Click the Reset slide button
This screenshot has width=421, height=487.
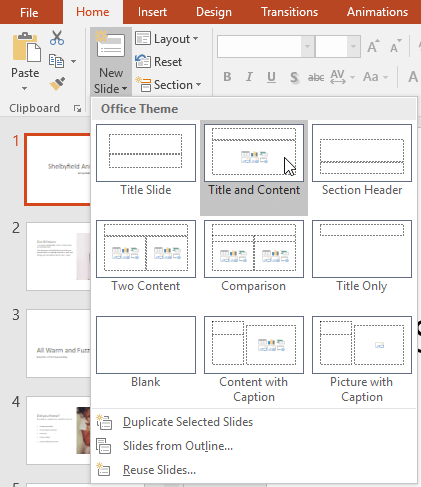click(159, 62)
